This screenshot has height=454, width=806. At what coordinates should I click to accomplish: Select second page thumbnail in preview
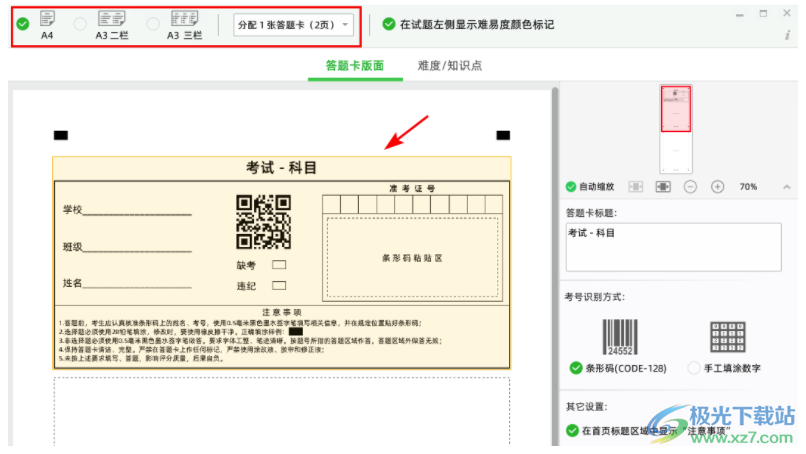coord(676,152)
